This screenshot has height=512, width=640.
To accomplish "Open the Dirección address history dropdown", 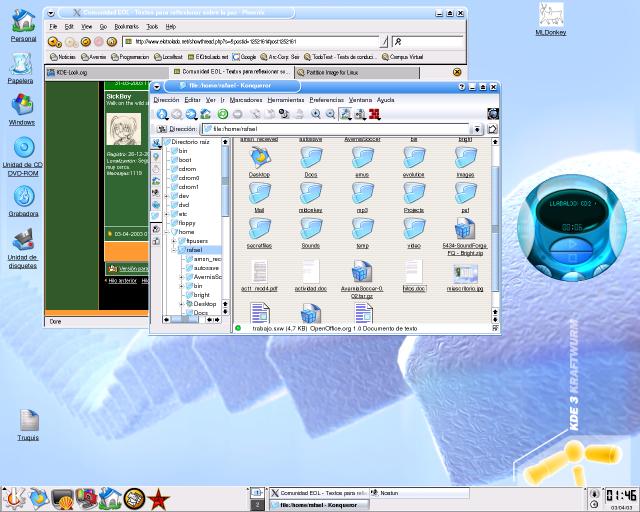I will tap(477, 129).
